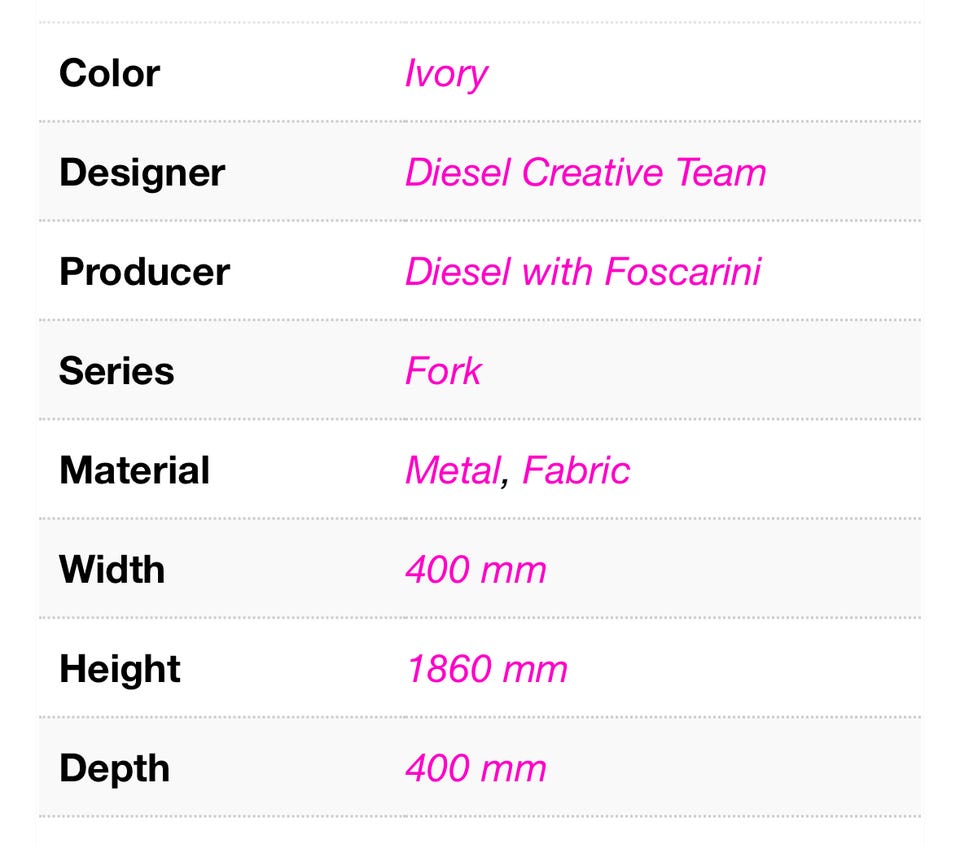This screenshot has height=844, width=960.
Task: Click the comma between Metal and Fabric
Action: click(x=506, y=480)
